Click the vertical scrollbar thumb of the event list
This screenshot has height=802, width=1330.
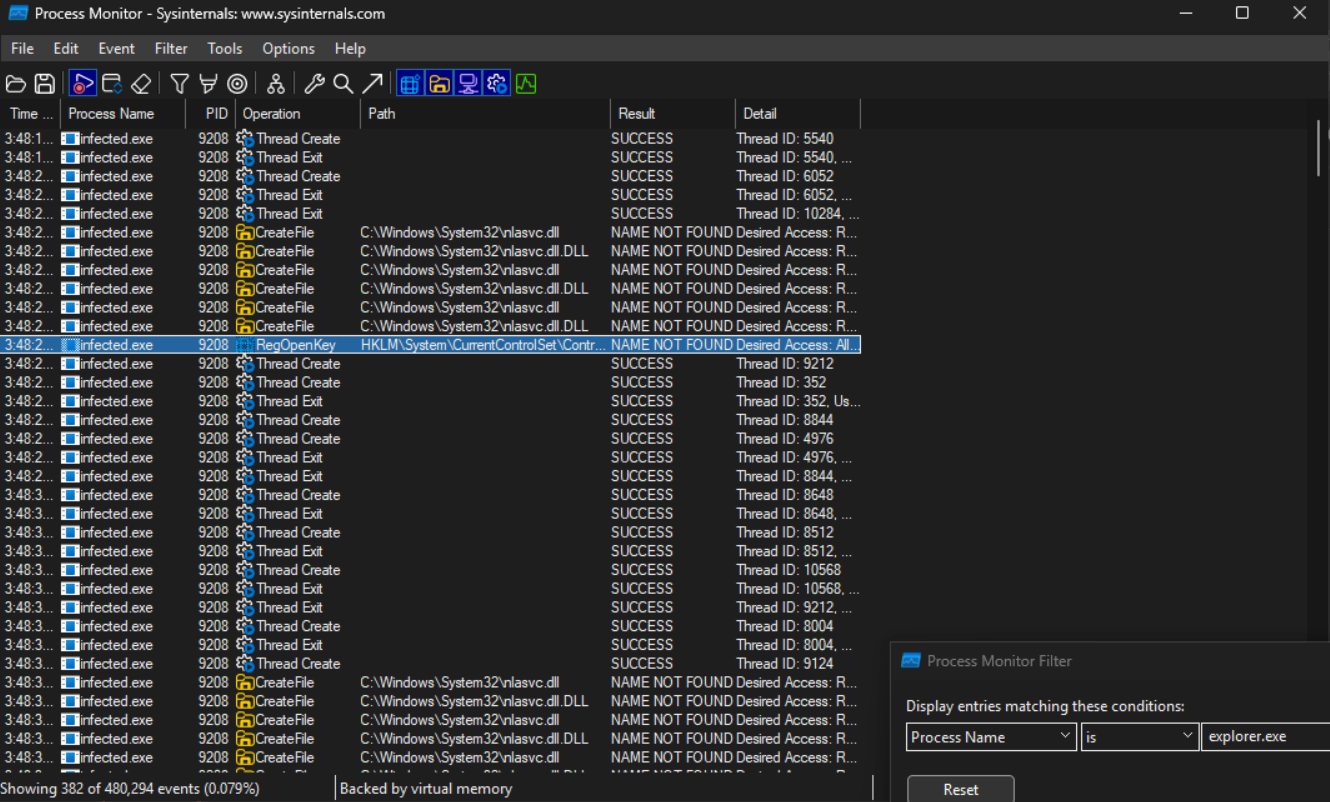tap(1319, 147)
